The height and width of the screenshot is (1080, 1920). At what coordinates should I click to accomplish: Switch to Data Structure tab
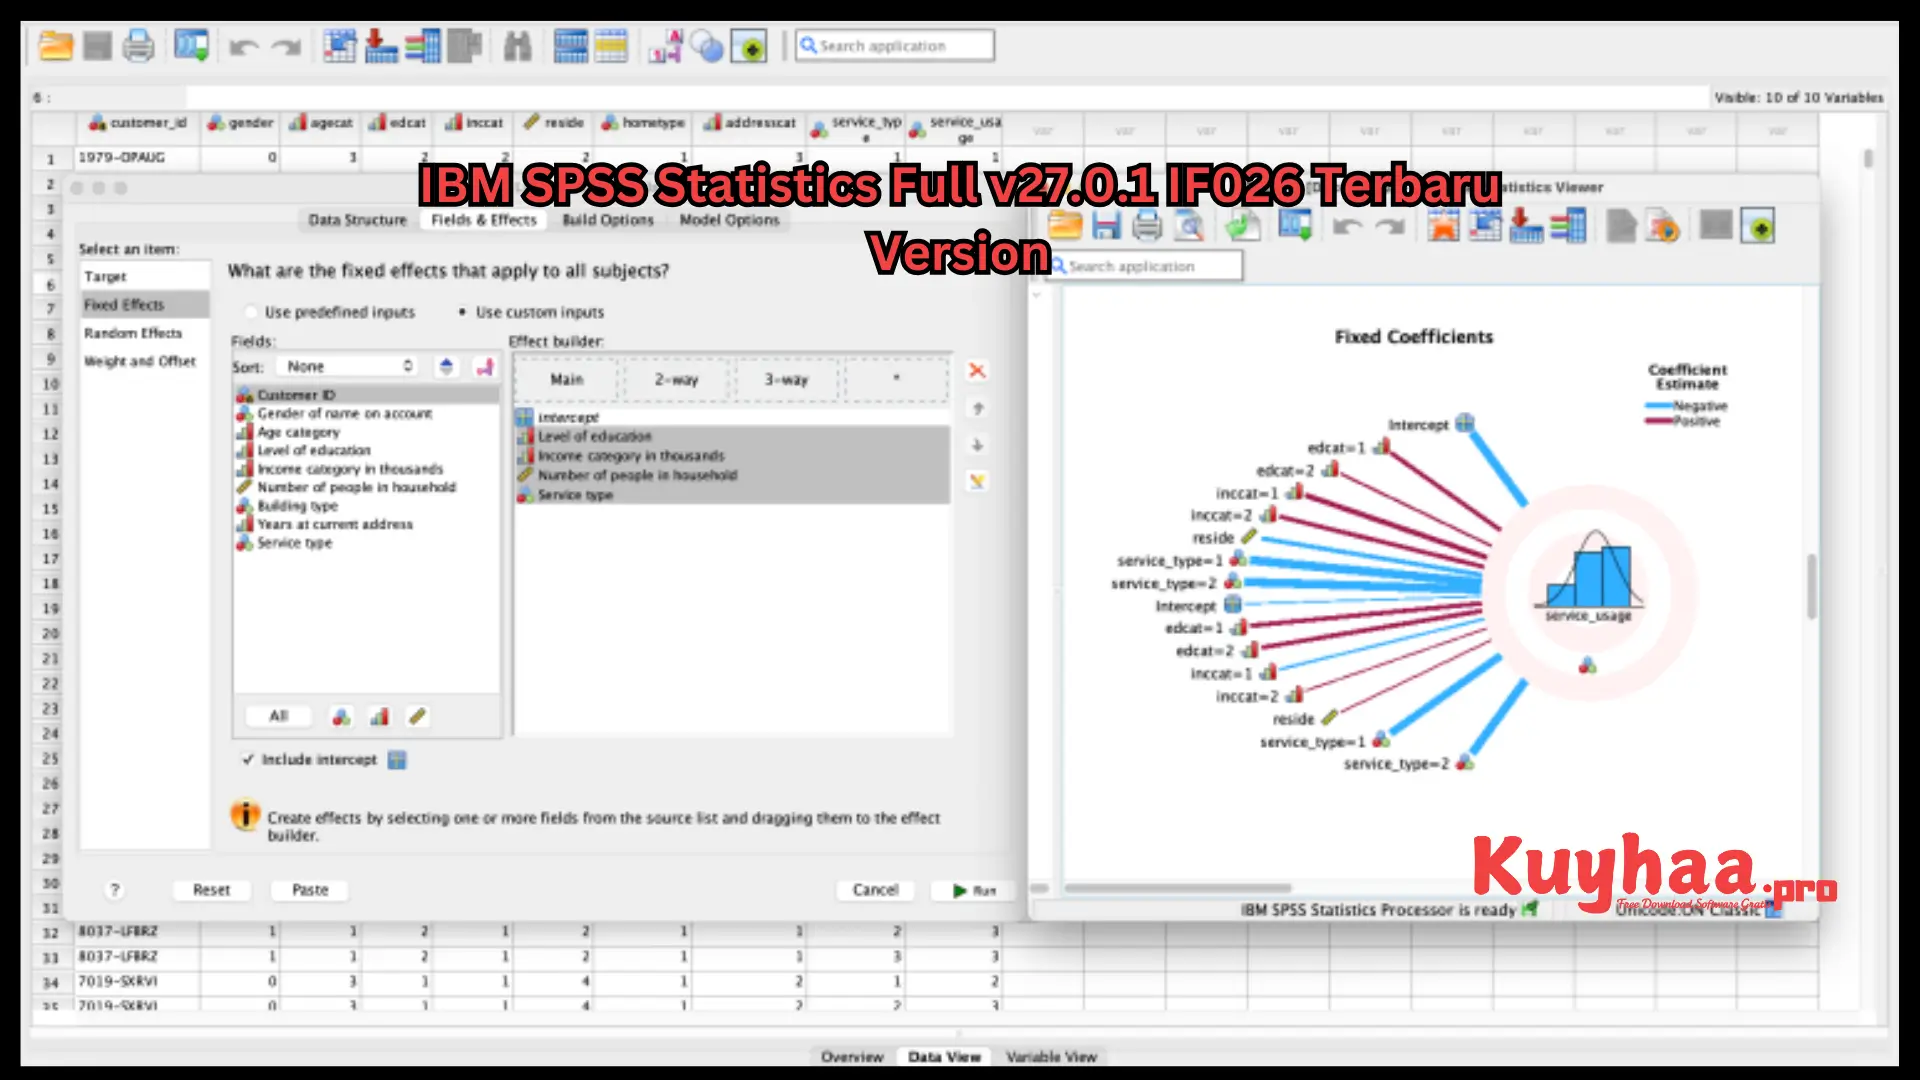pyautogui.click(x=358, y=220)
